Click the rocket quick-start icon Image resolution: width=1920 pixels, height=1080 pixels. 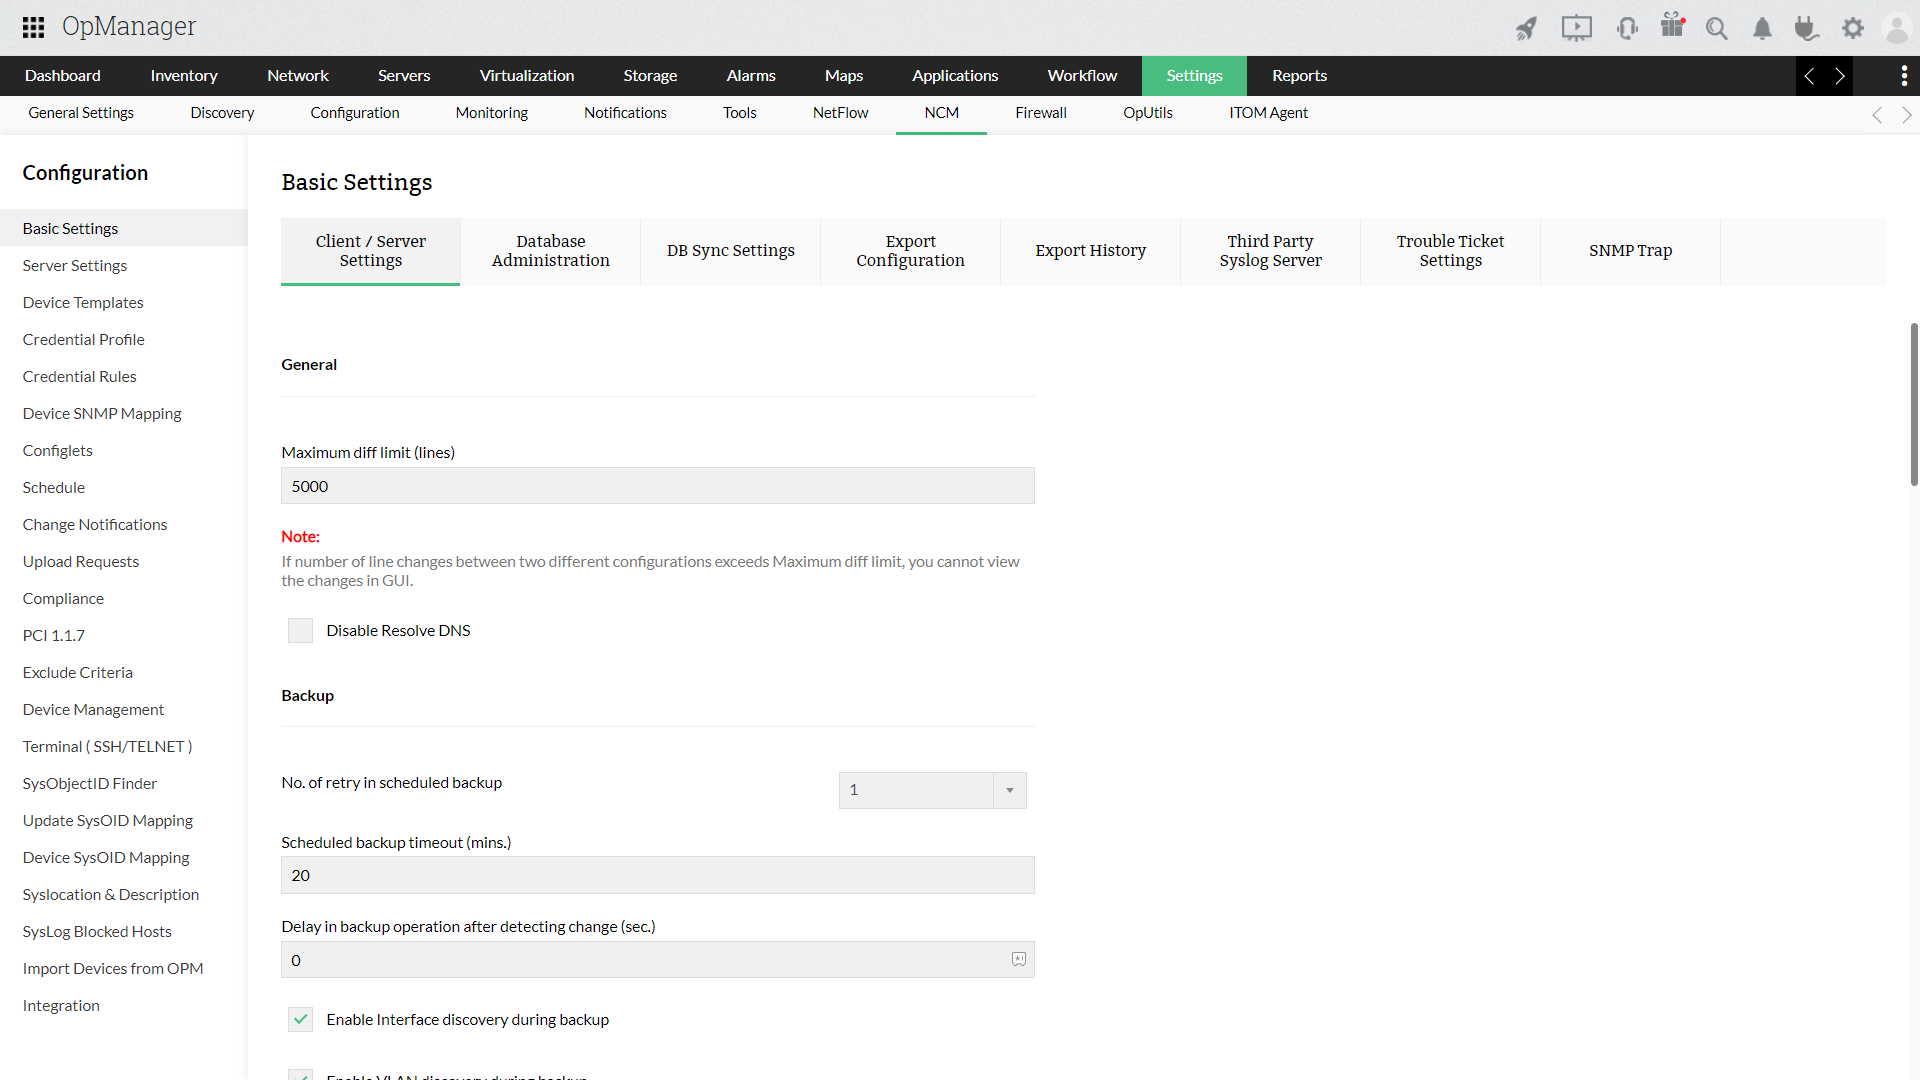point(1526,28)
